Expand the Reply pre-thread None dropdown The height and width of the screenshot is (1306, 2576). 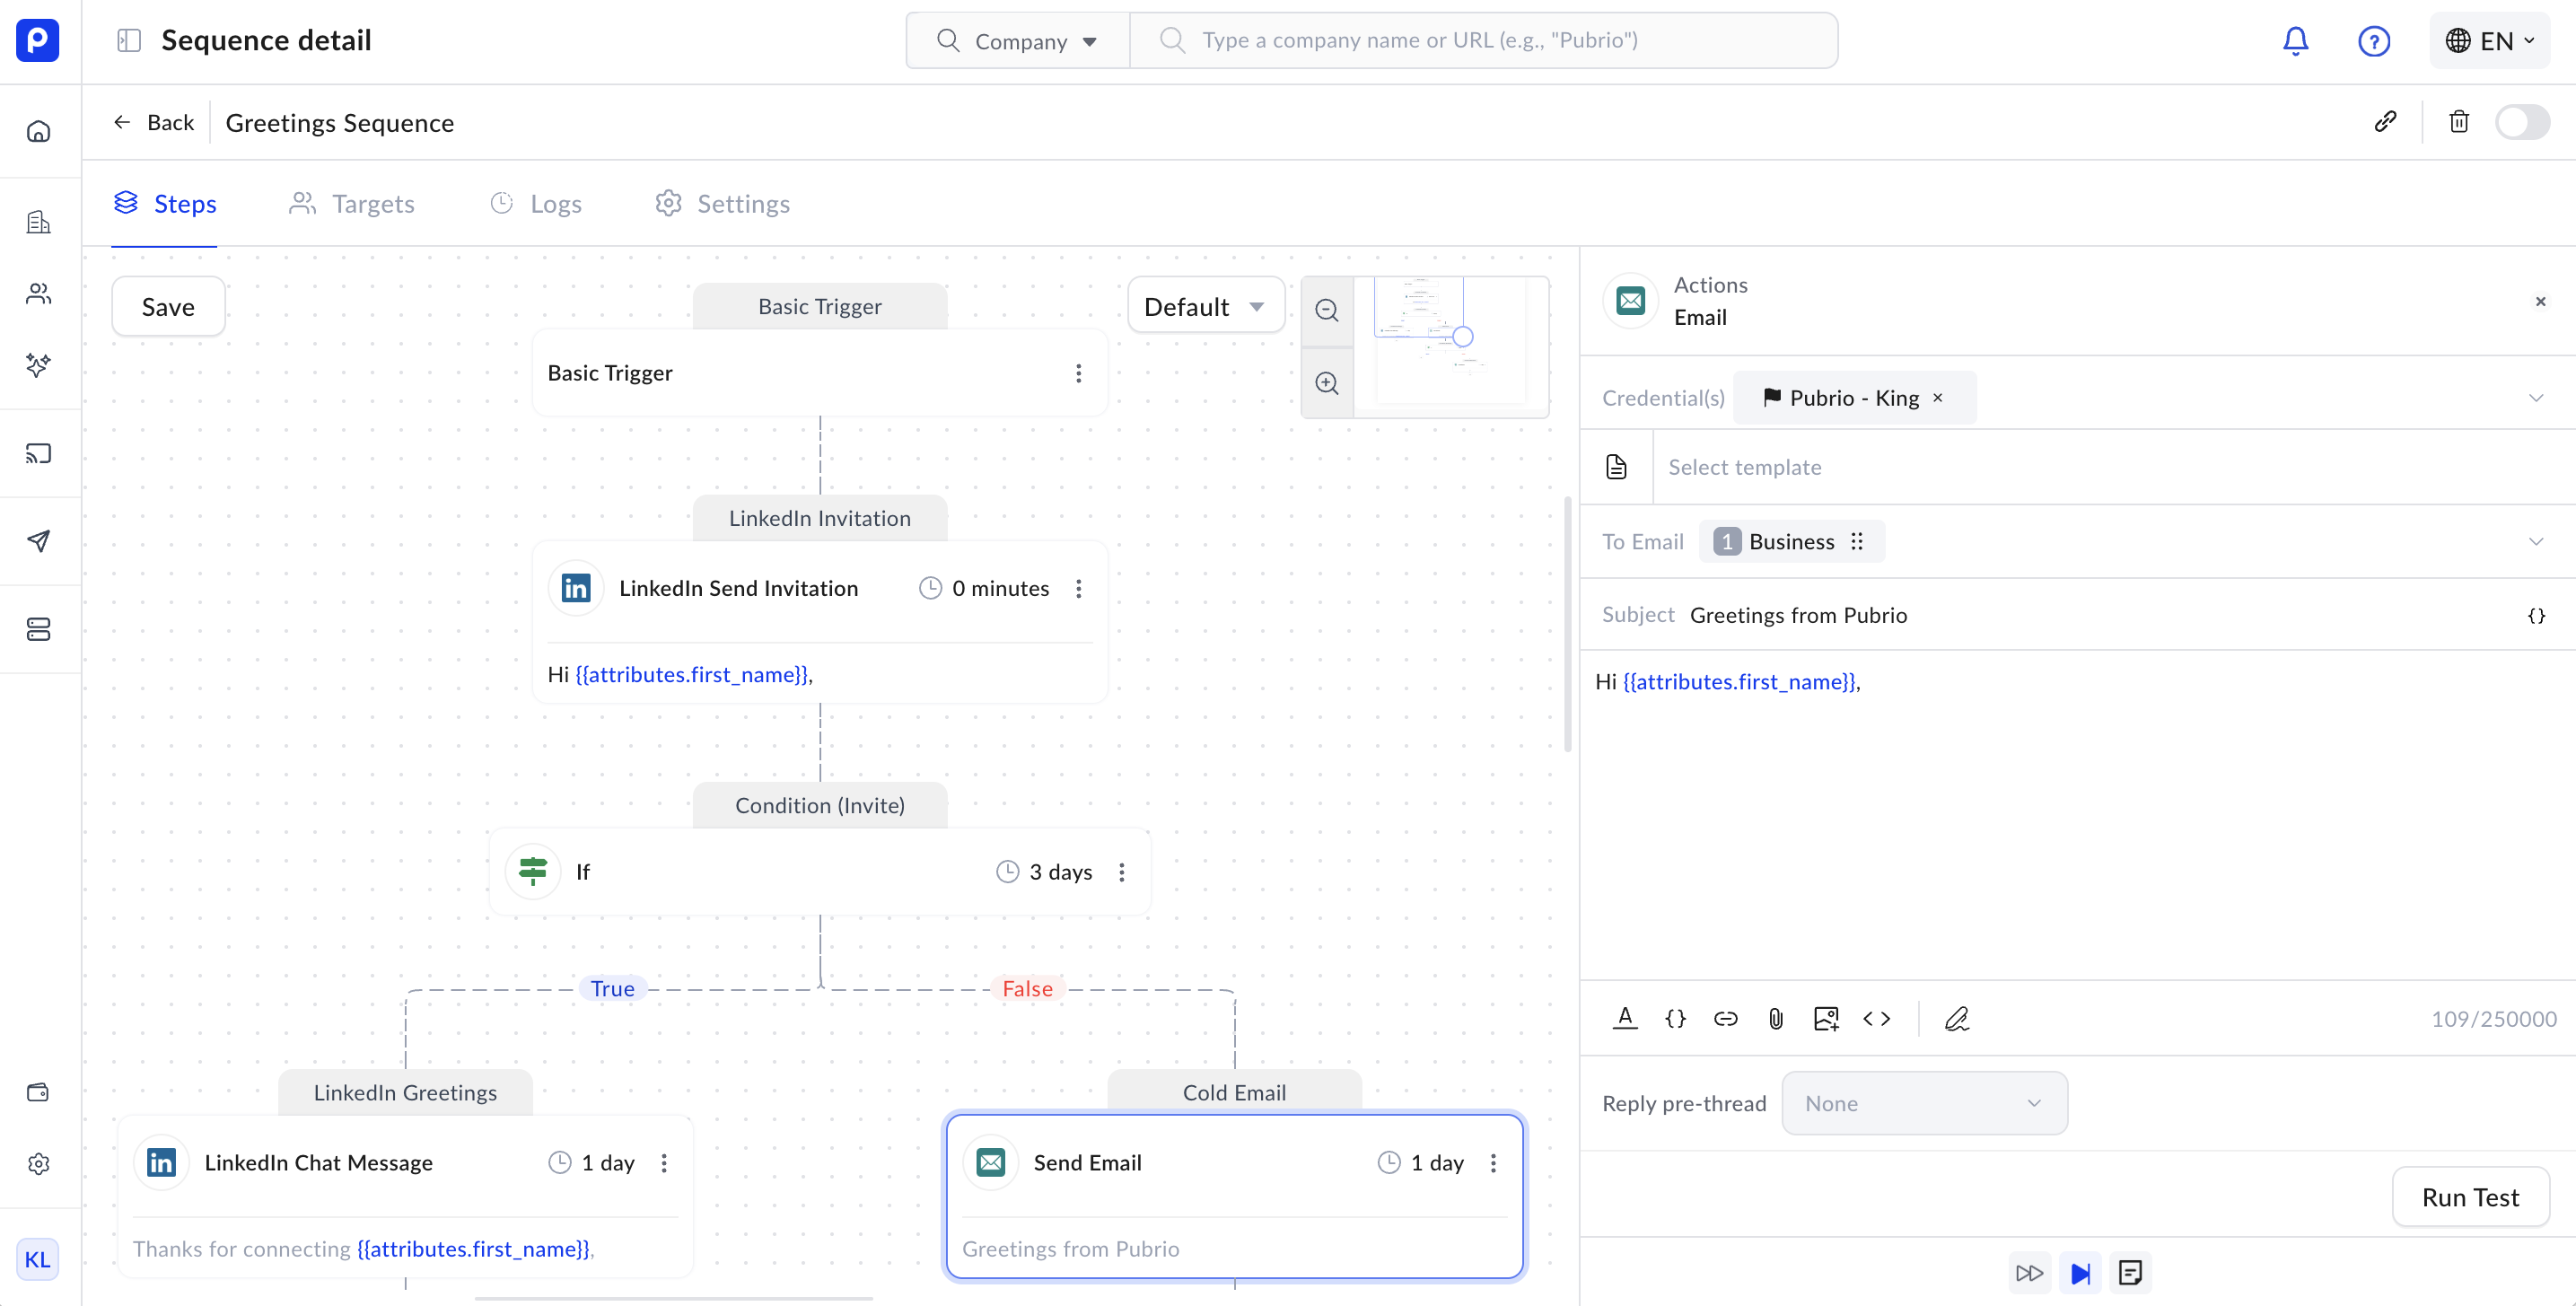1924,1103
